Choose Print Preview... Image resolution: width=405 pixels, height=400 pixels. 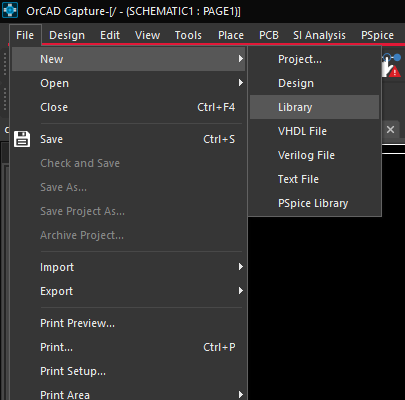[128, 323]
